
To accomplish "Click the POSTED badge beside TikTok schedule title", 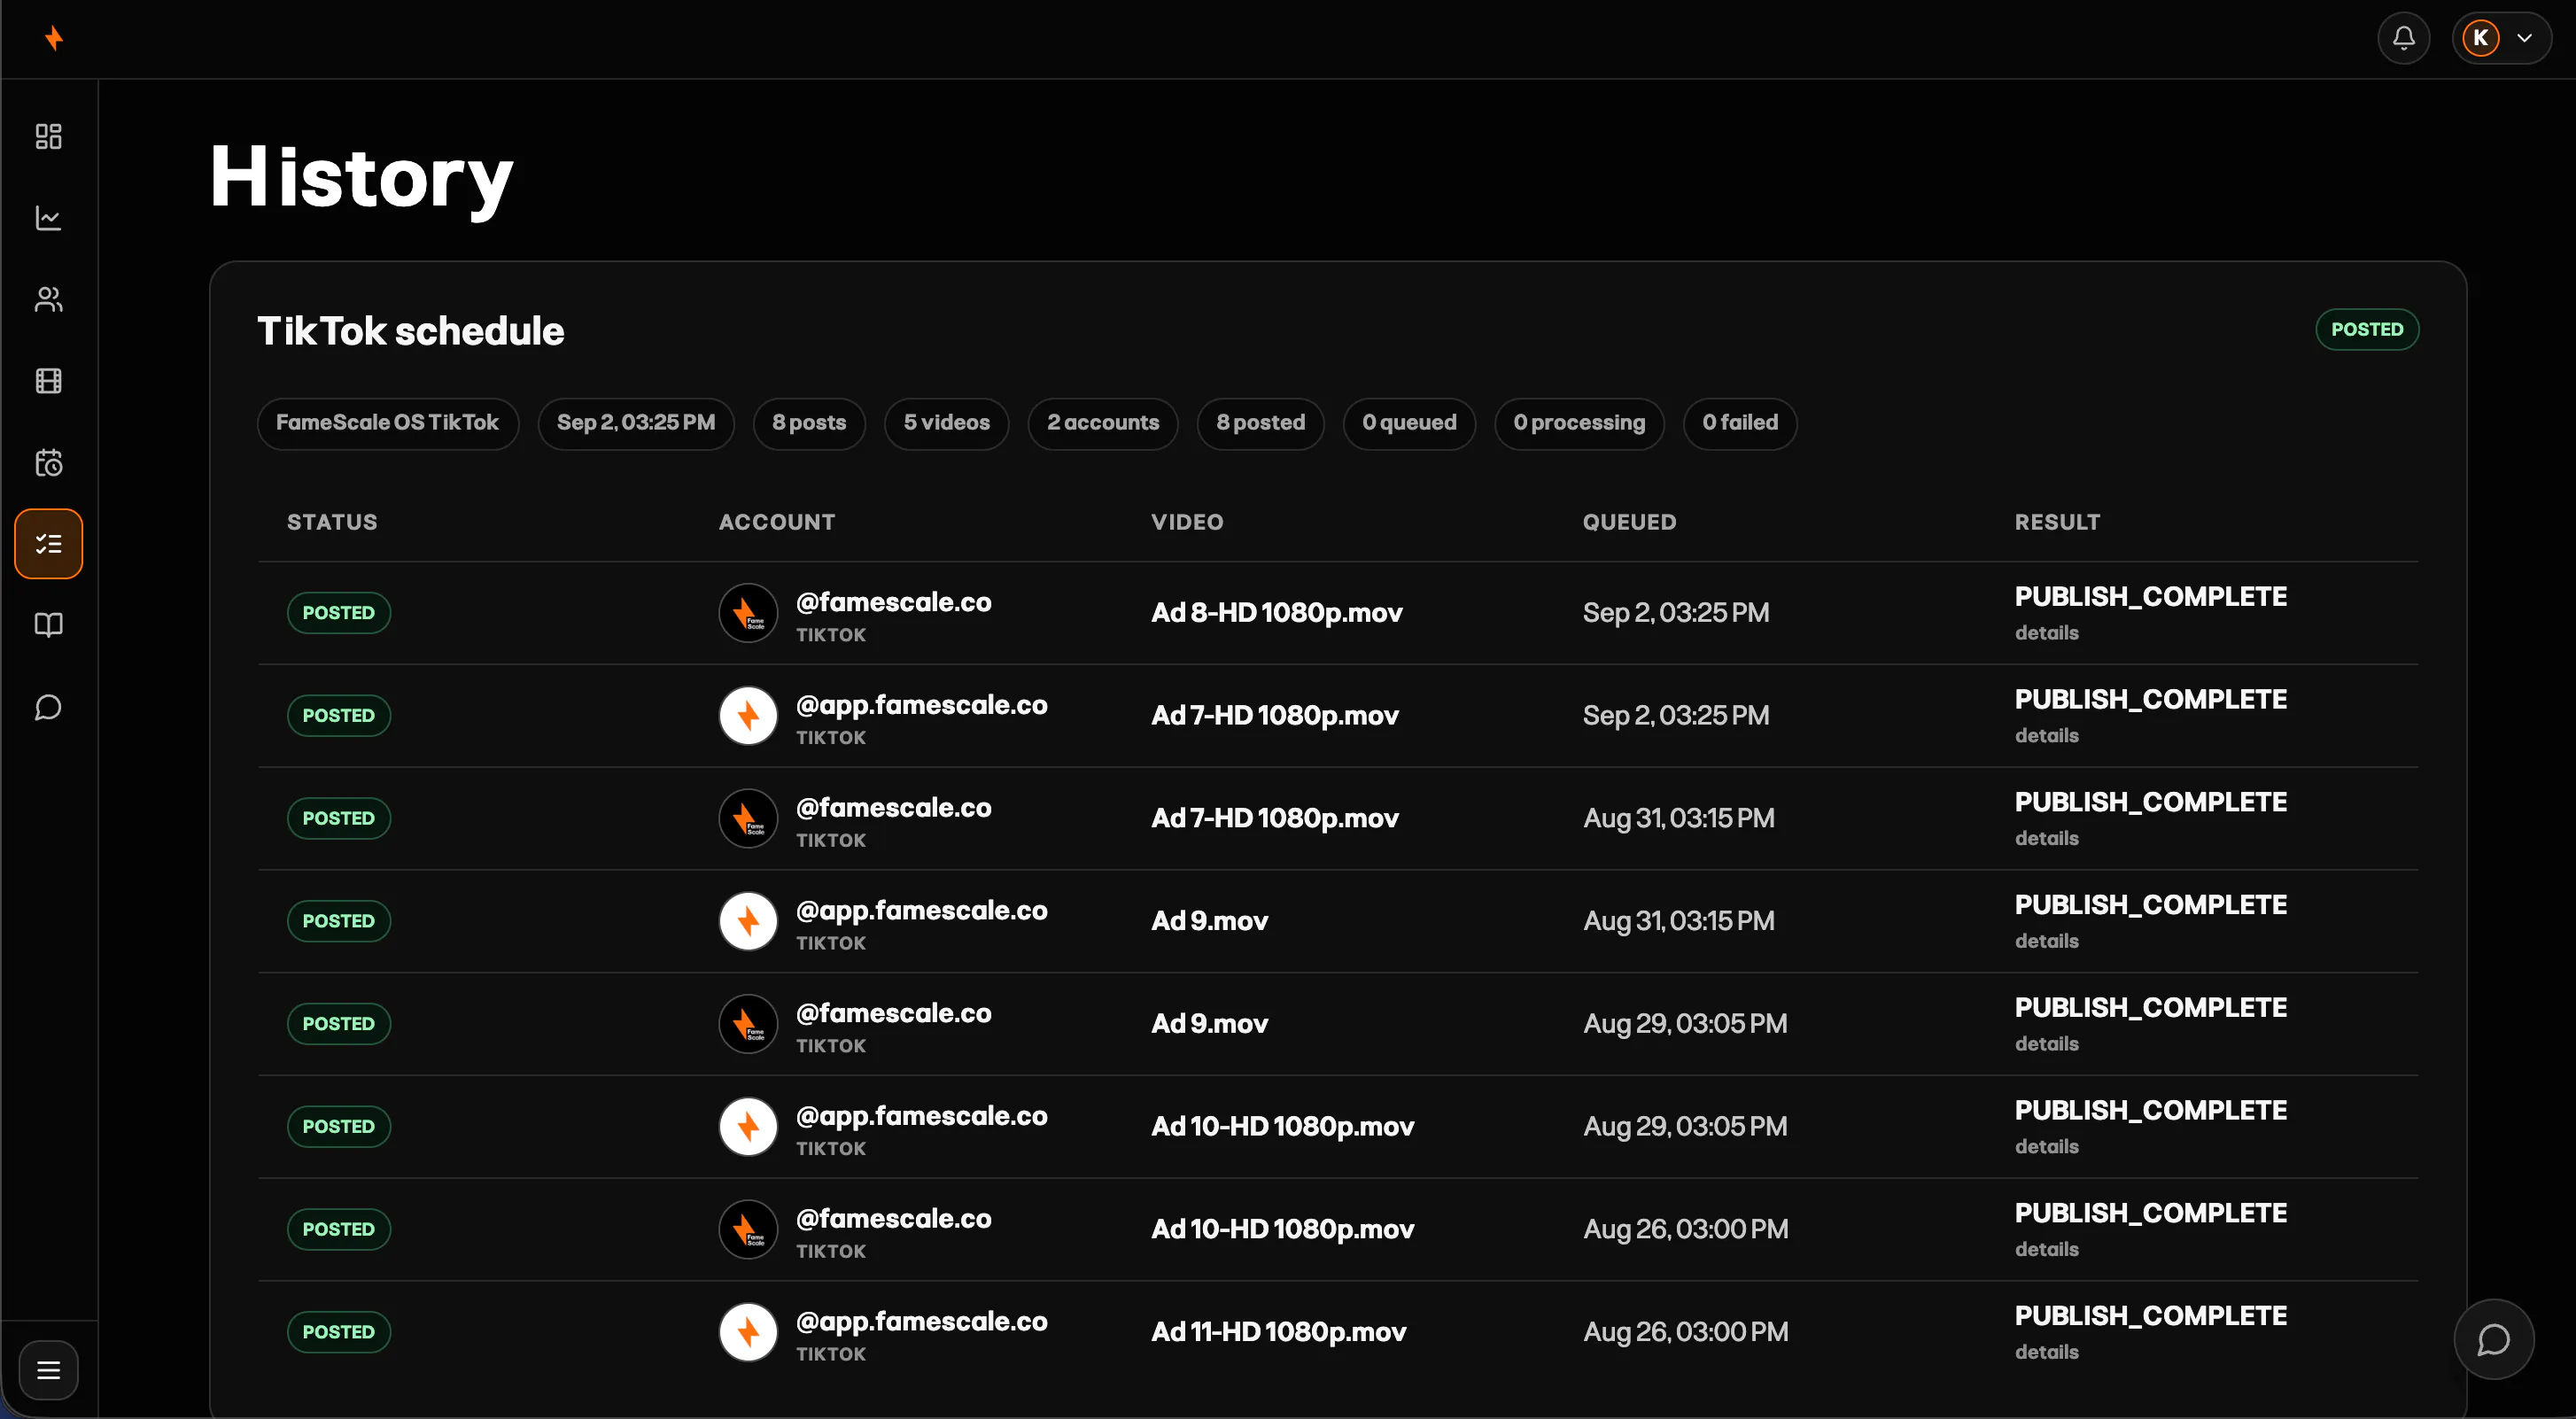I will pyautogui.click(x=2367, y=330).
